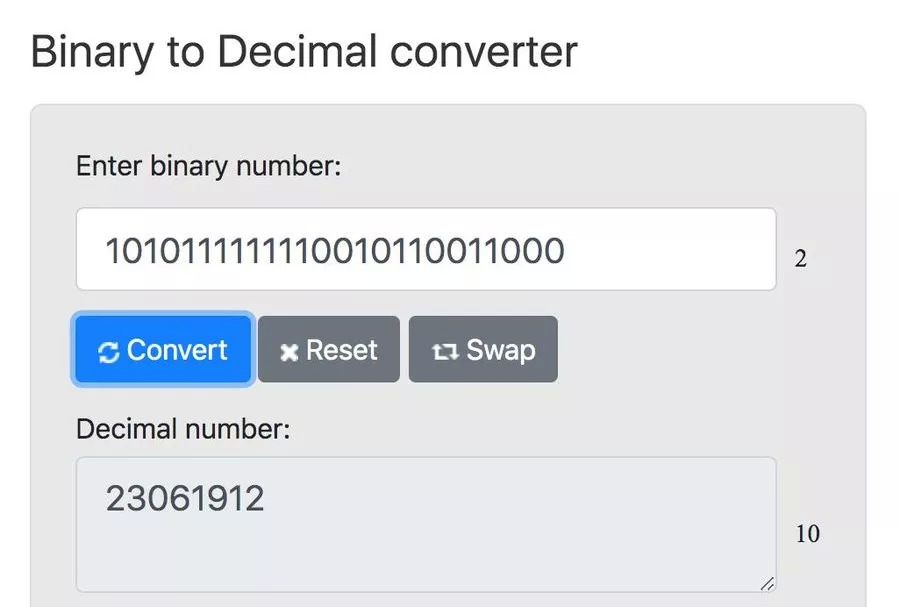Click the refresh arrows icon on Convert
This screenshot has height=607, width=900.
(108, 351)
